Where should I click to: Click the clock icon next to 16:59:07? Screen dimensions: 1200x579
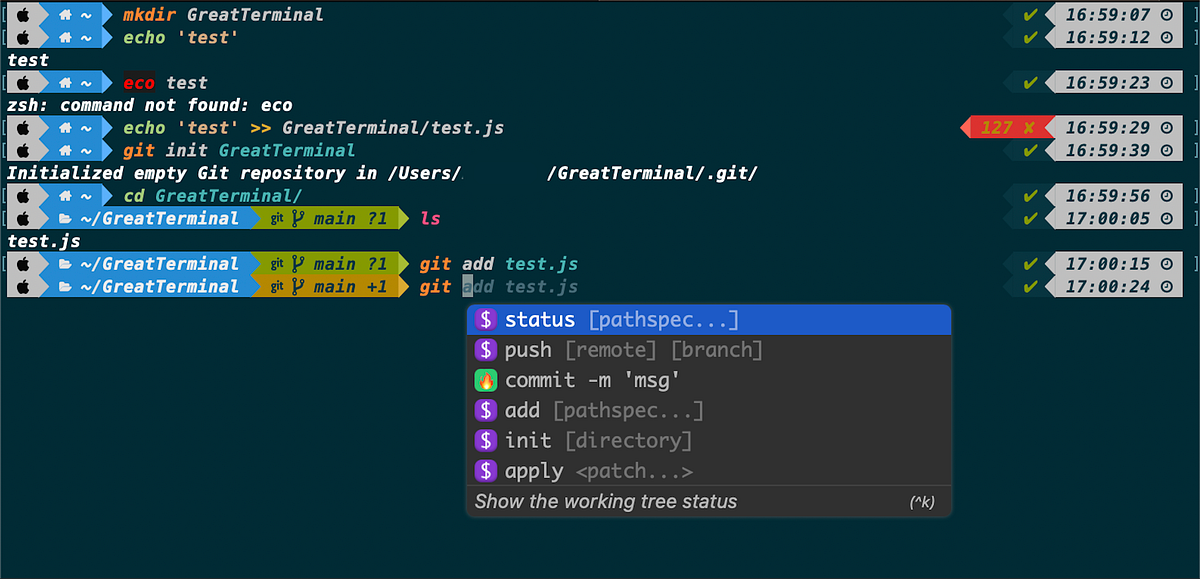[x=1168, y=14]
